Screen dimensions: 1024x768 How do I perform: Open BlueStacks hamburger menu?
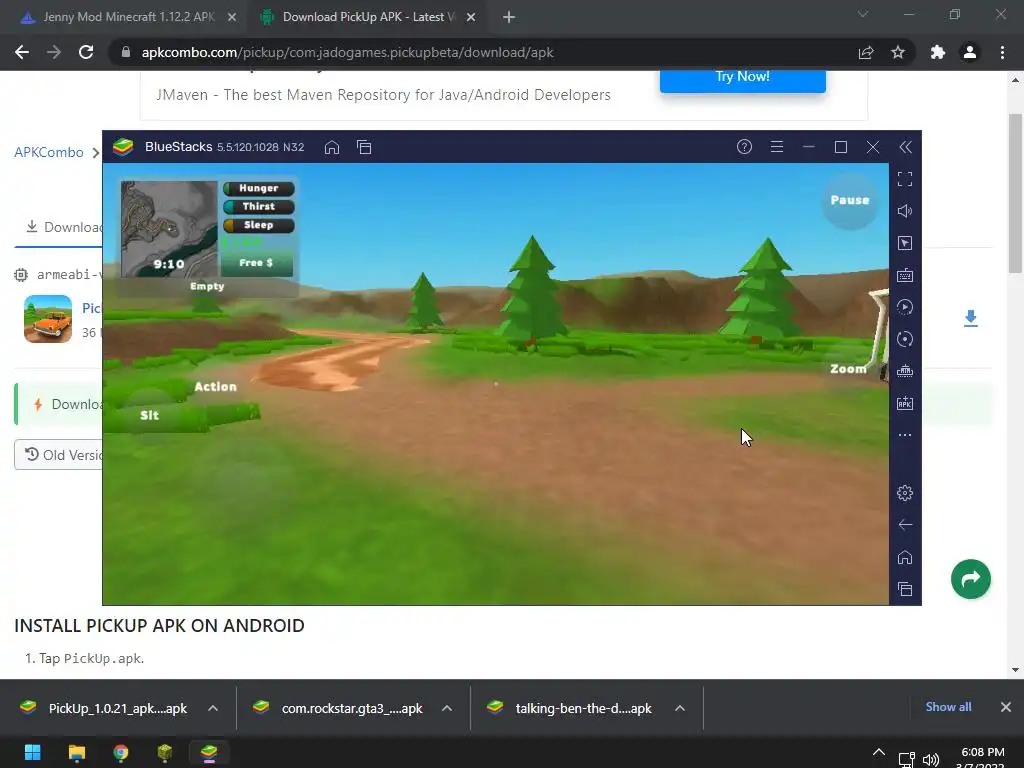coord(776,147)
